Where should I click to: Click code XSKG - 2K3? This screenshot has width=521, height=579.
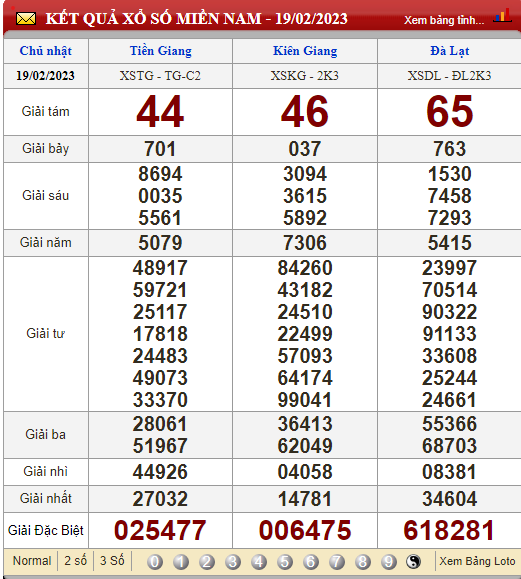coord(305,76)
